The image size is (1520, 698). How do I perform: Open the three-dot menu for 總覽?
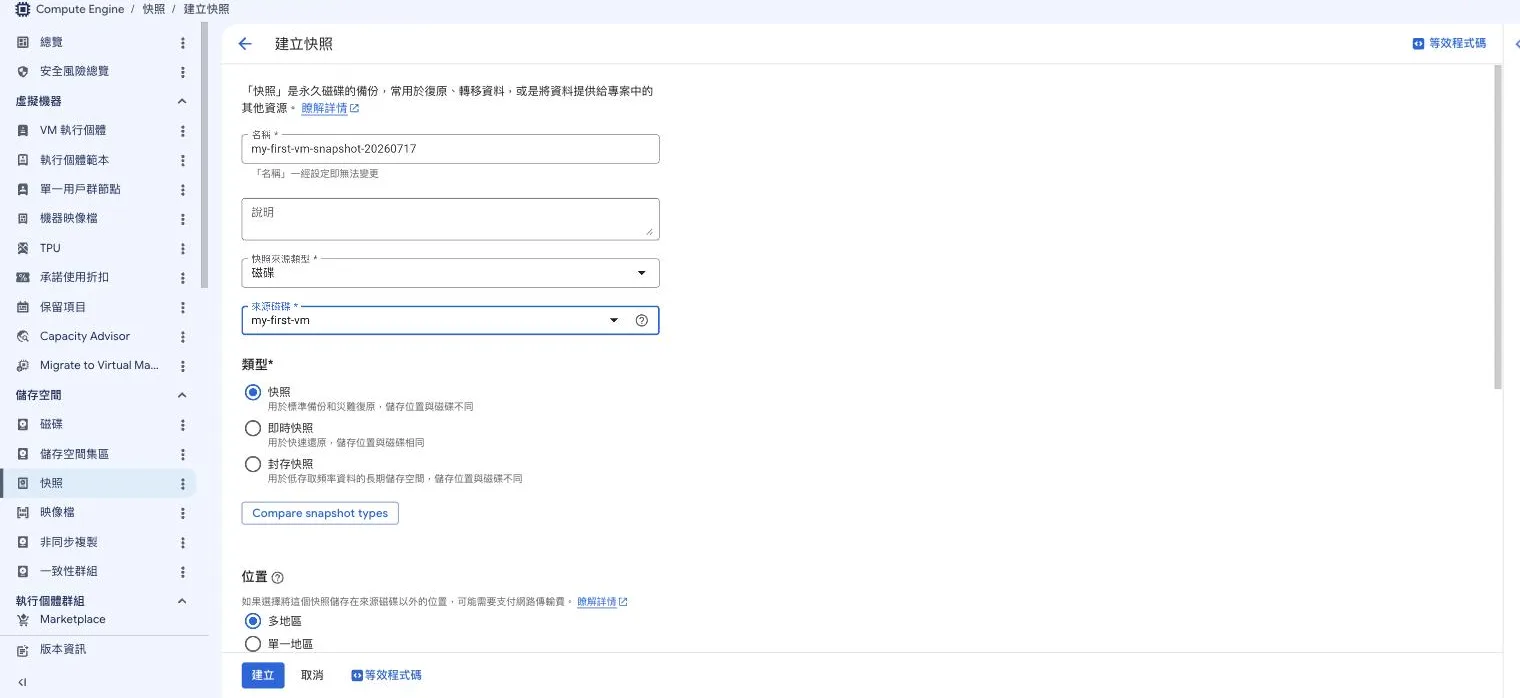tap(182, 43)
